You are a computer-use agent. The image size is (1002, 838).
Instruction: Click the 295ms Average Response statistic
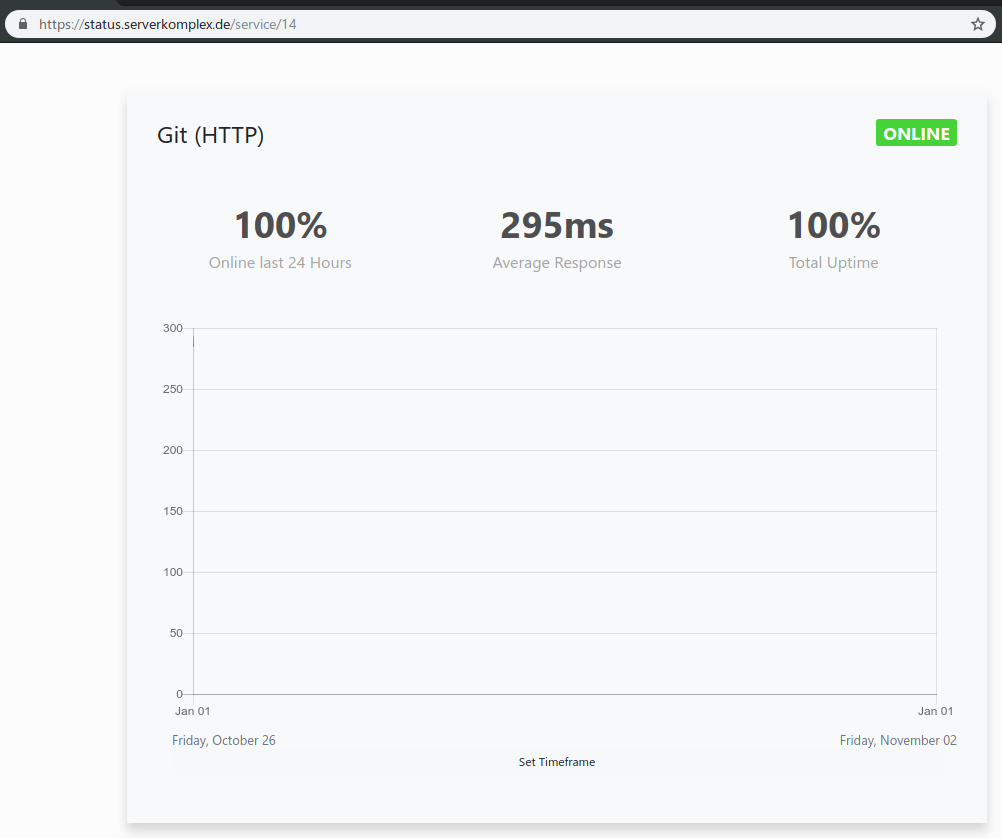click(556, 225)
